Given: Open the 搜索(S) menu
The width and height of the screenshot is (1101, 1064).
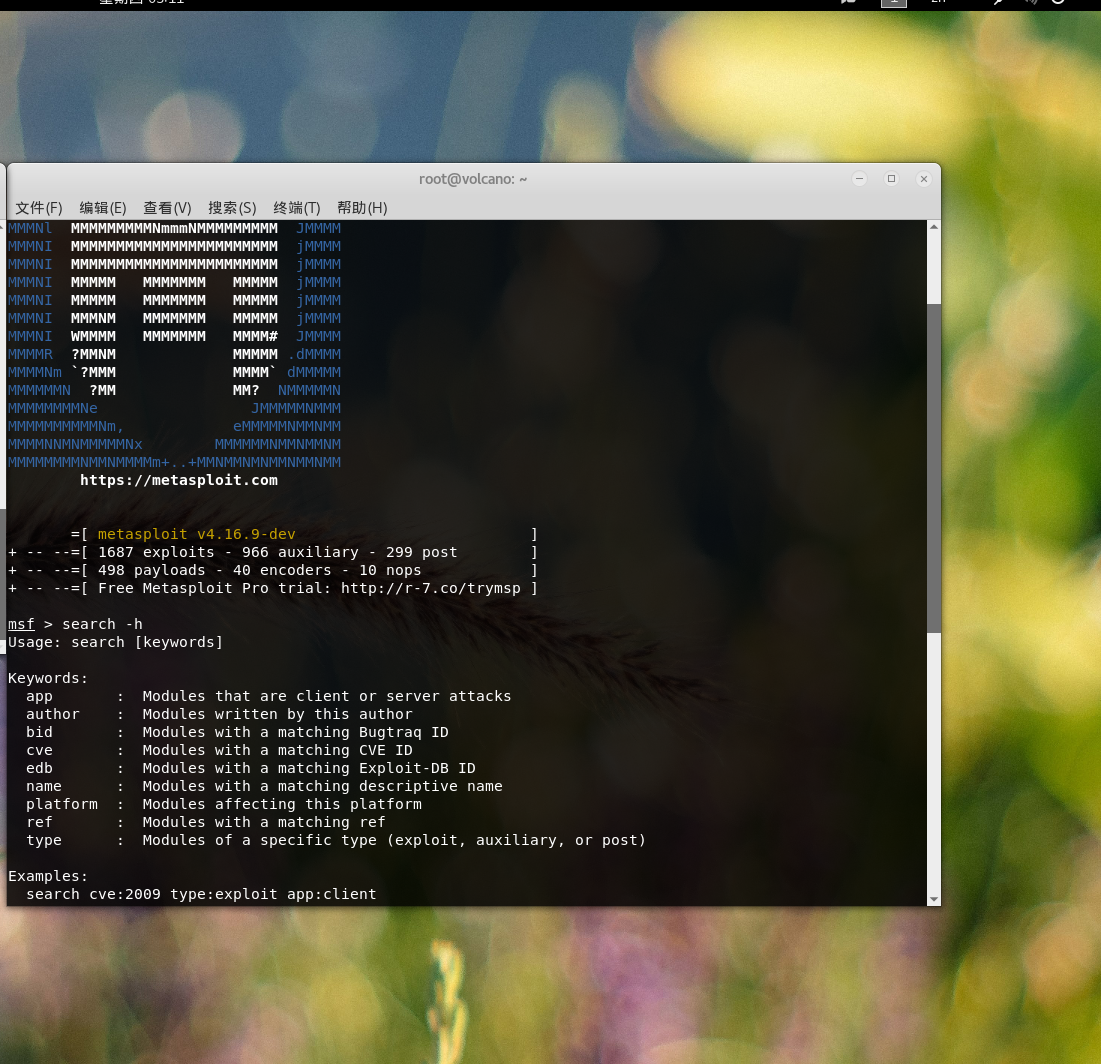Looking at the screenshot, I should tap(232, 208).
